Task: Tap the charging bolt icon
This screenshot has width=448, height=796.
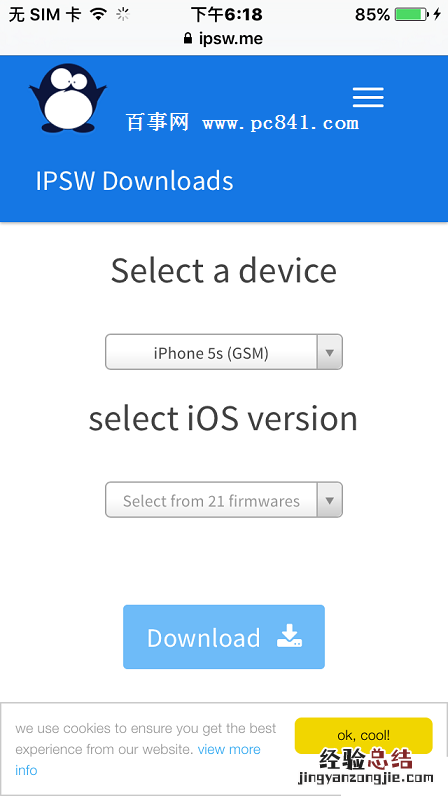Action: pyautogui.click(x=437, y=14)
